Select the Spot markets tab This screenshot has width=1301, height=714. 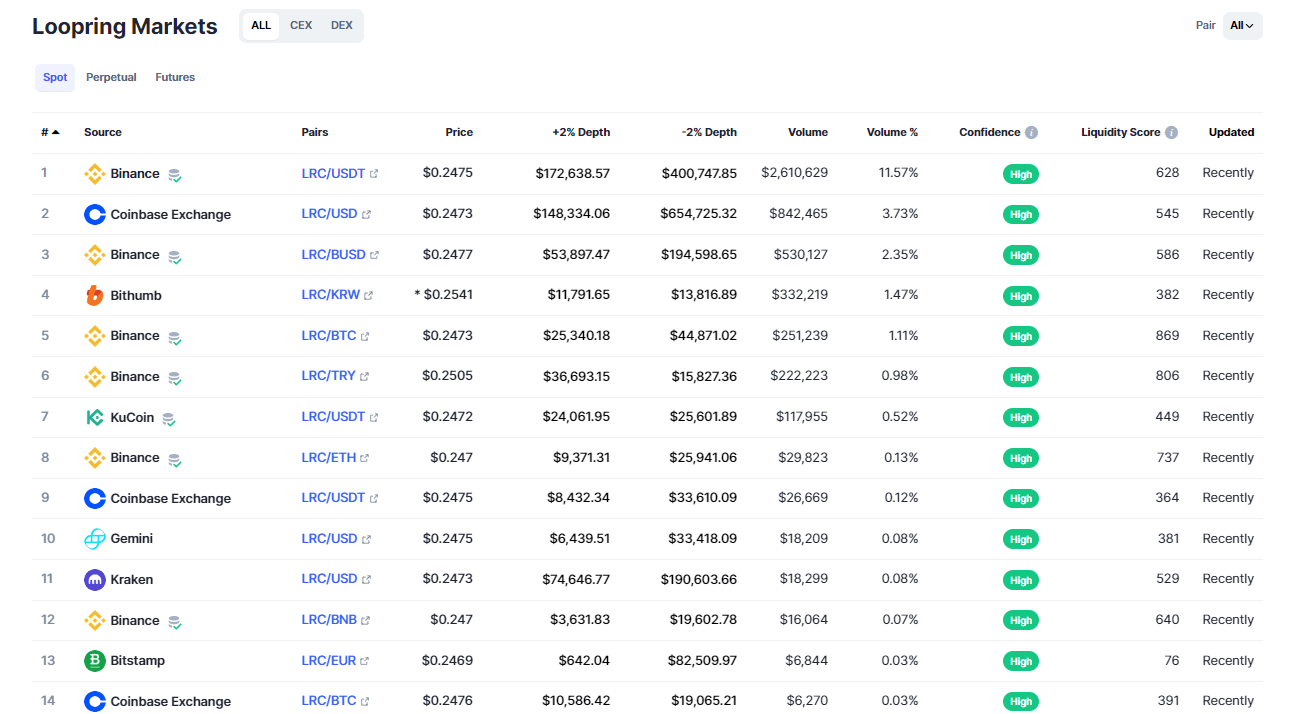click(55, 78)
